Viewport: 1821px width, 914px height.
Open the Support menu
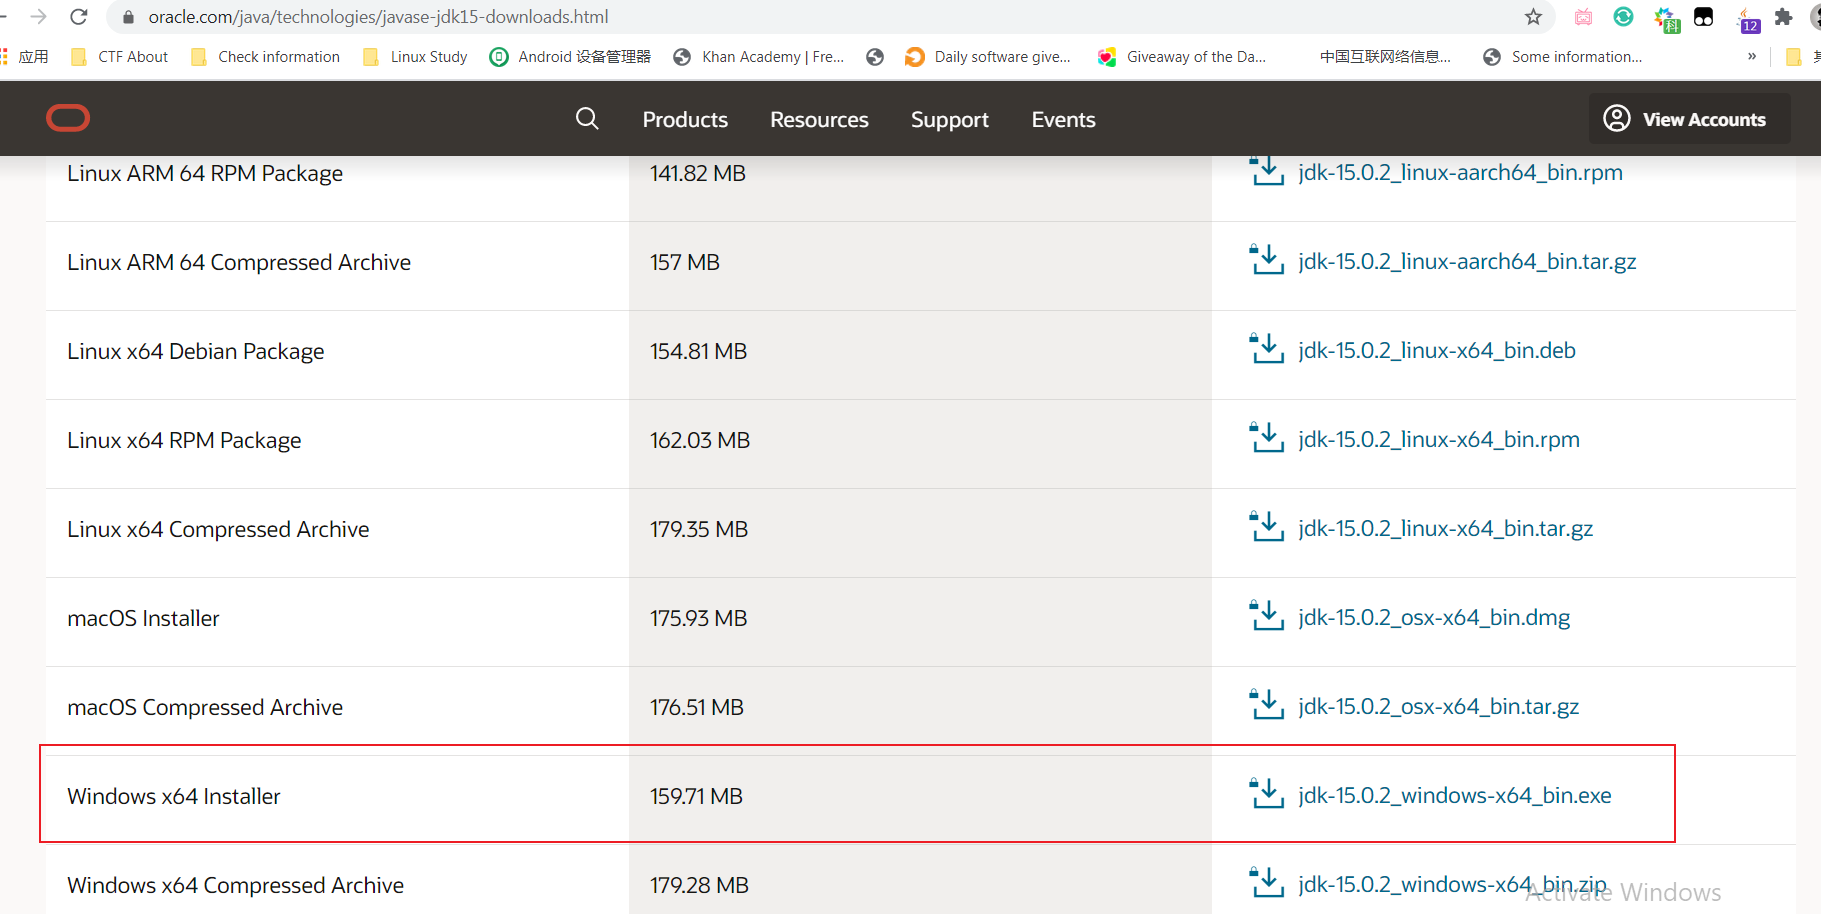(x=949, y=120)
